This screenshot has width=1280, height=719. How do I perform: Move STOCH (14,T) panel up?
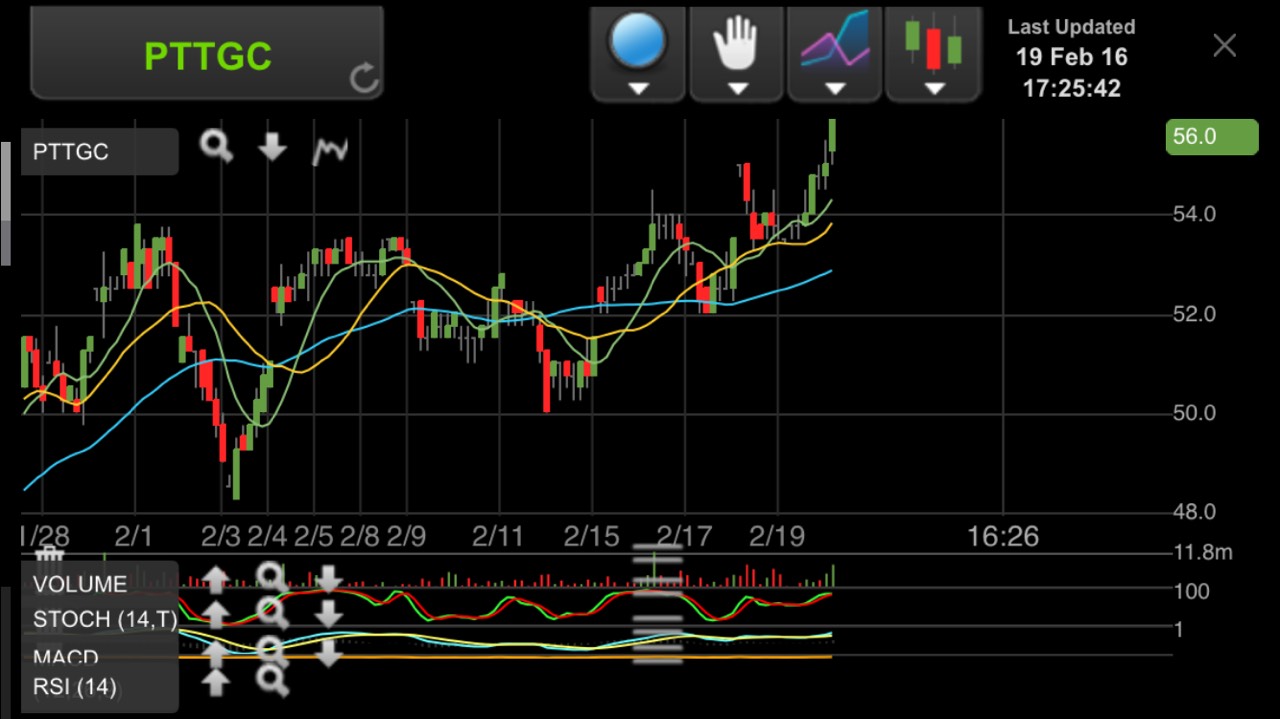216,615
